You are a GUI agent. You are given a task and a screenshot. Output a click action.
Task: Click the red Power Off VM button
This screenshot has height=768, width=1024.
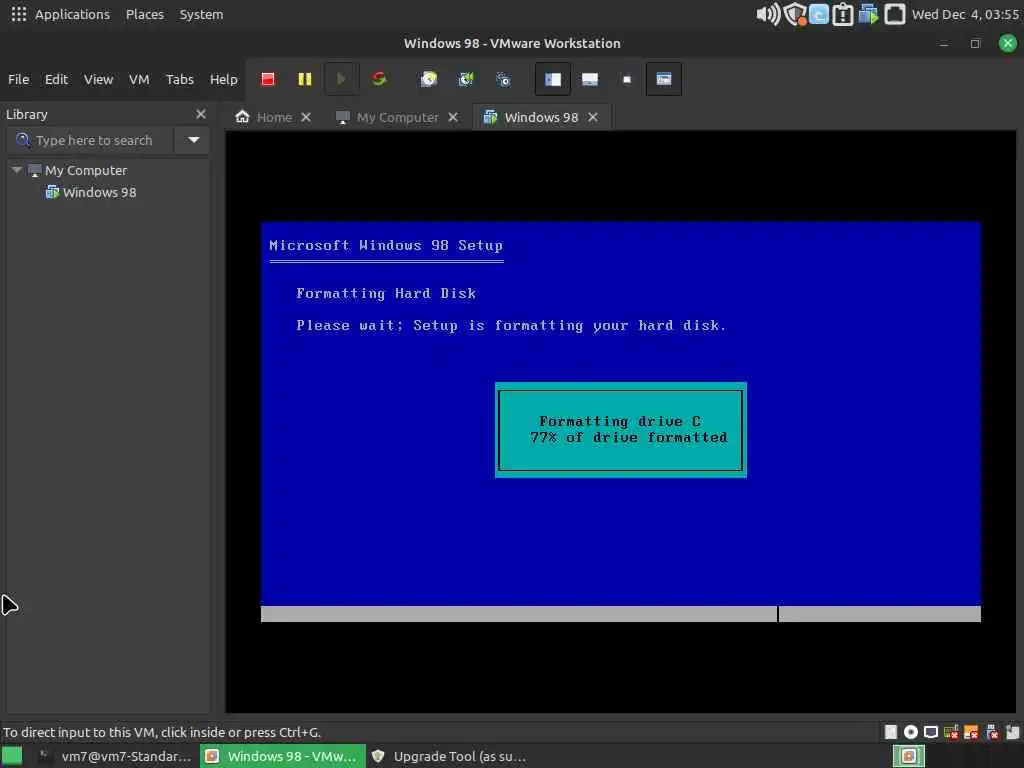(268, 79)
